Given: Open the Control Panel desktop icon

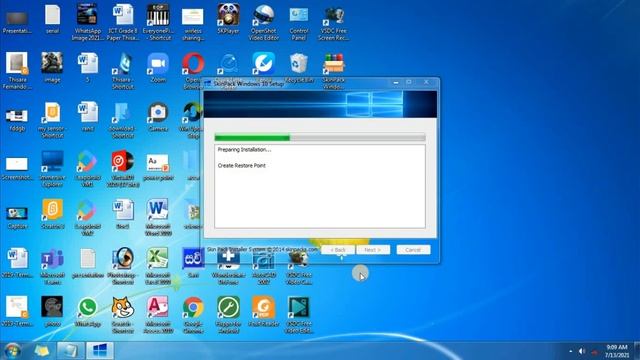Looking at the screenshot, I should (299, 22).
